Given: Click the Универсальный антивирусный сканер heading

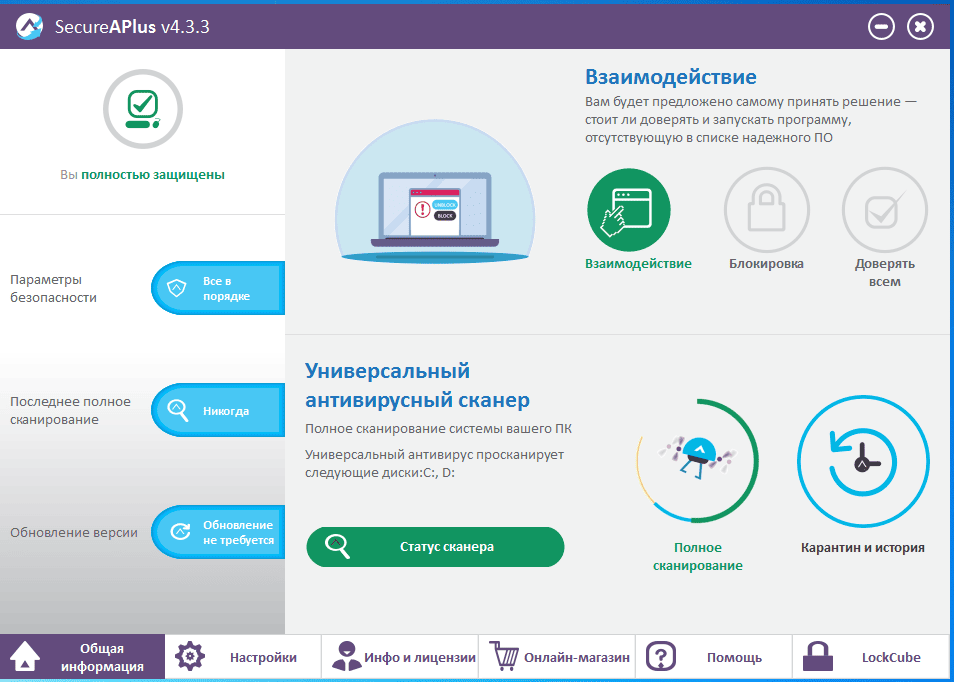Looking at the screenshot, I should [x=417, y=385].
